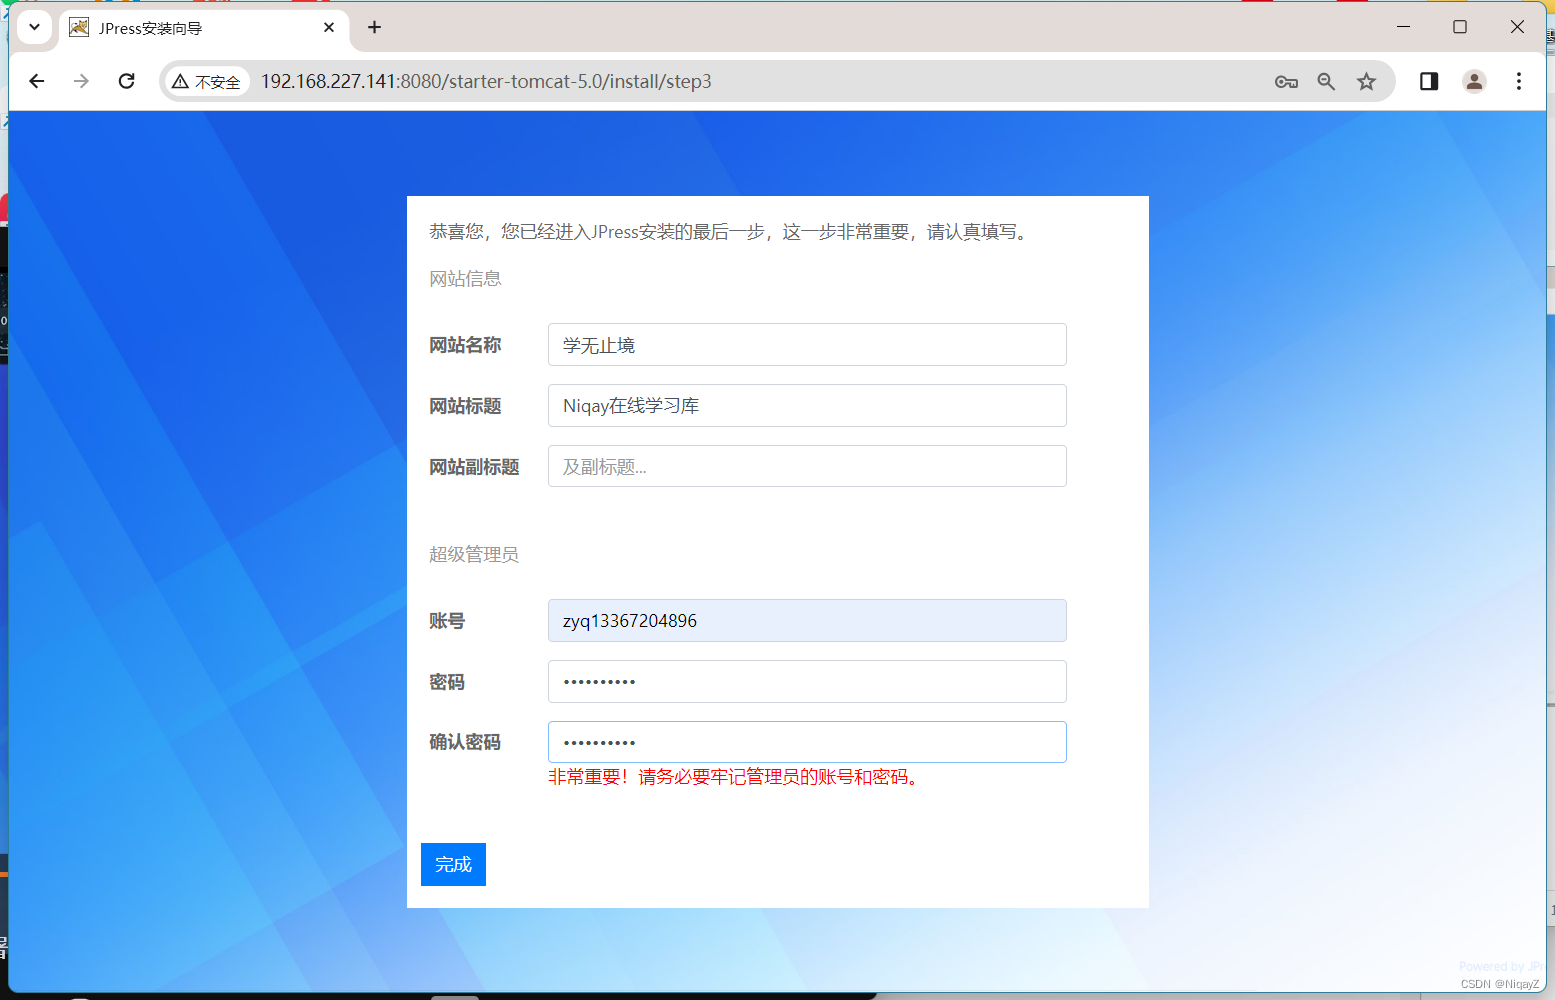Click the 确认密码 label

point(465,742)
